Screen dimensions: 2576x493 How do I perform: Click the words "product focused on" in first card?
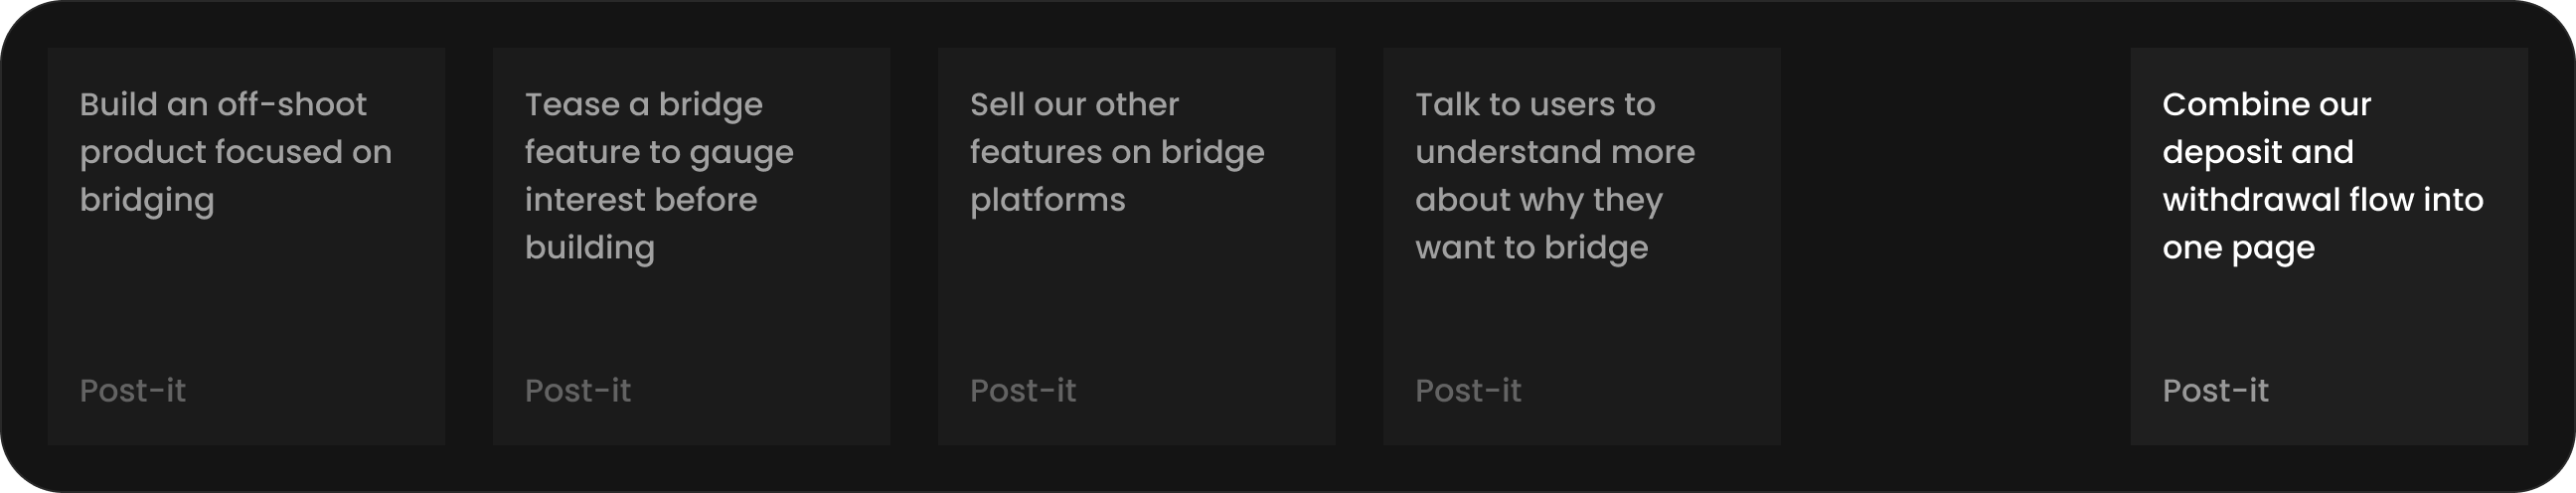pos(236,153)
